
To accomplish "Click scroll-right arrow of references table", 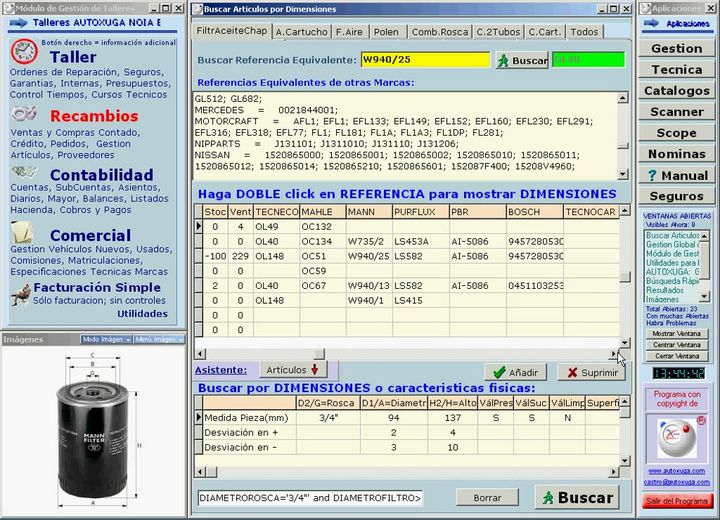I will pyautogui.click(x=613, y=354).
